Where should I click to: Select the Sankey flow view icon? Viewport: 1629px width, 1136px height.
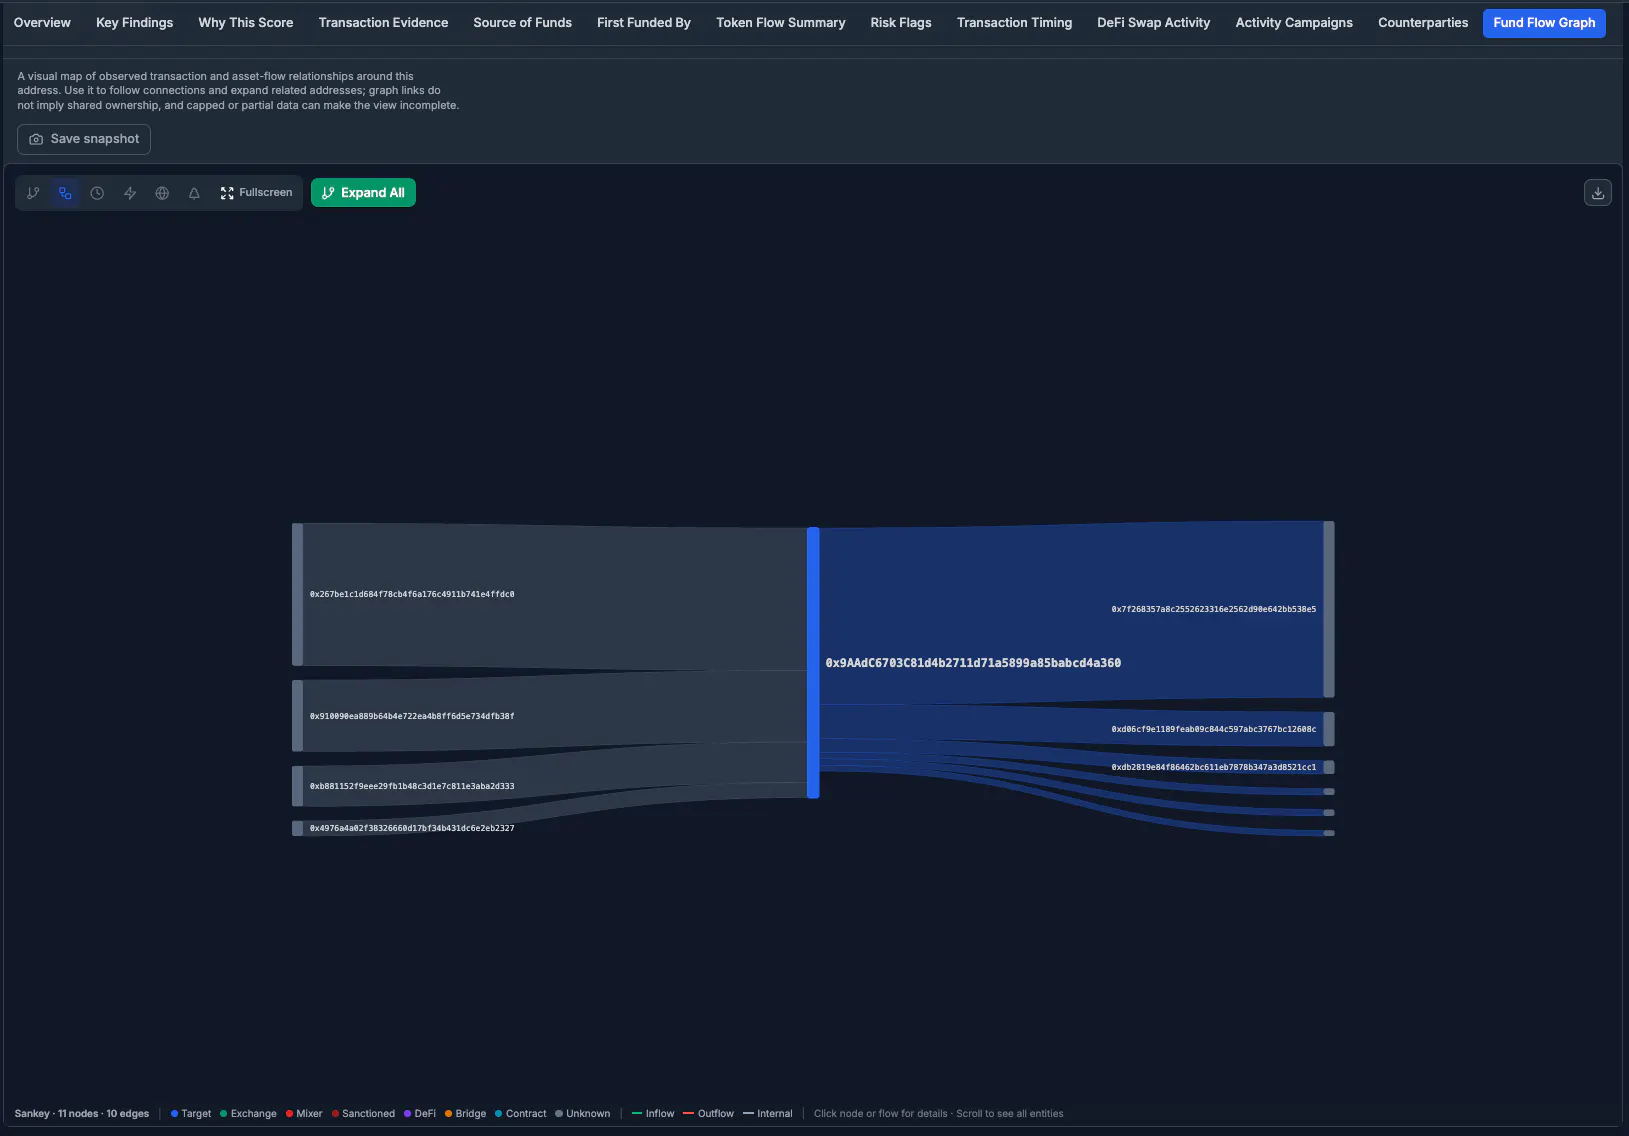(65, 193)
